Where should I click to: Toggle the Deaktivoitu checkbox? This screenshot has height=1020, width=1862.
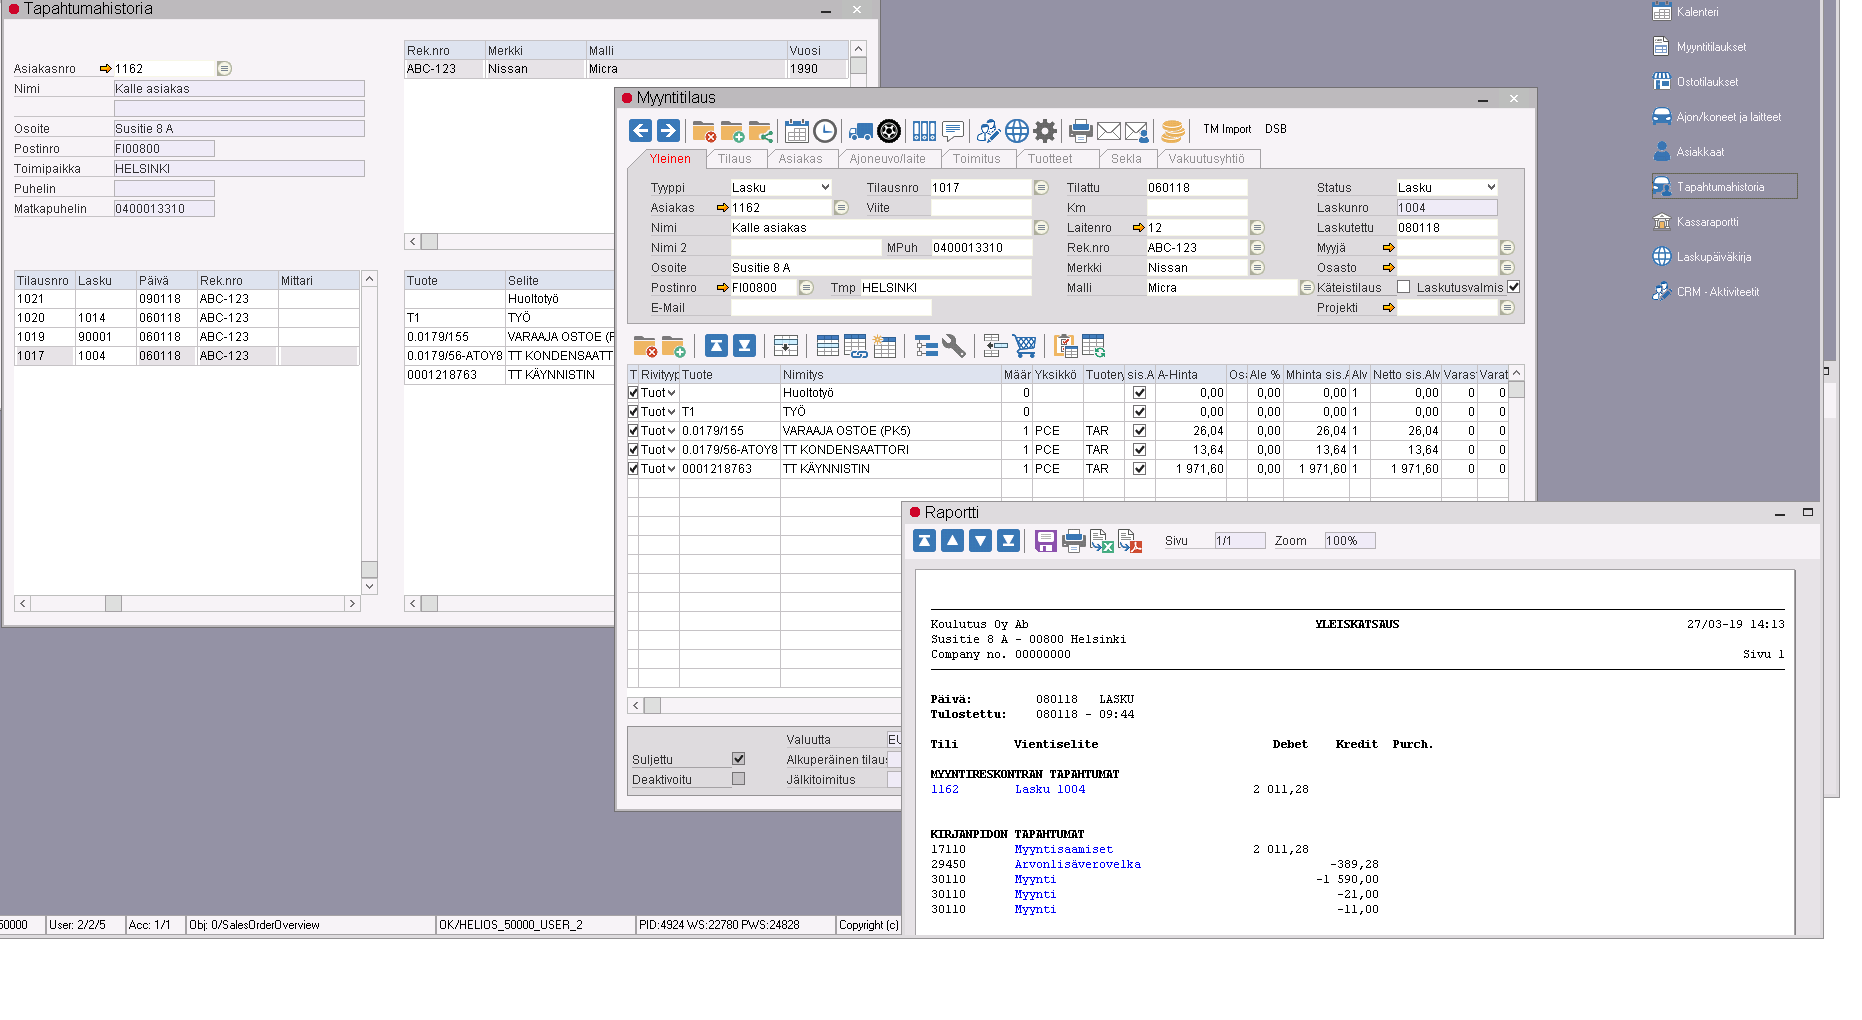coord(738,779)
